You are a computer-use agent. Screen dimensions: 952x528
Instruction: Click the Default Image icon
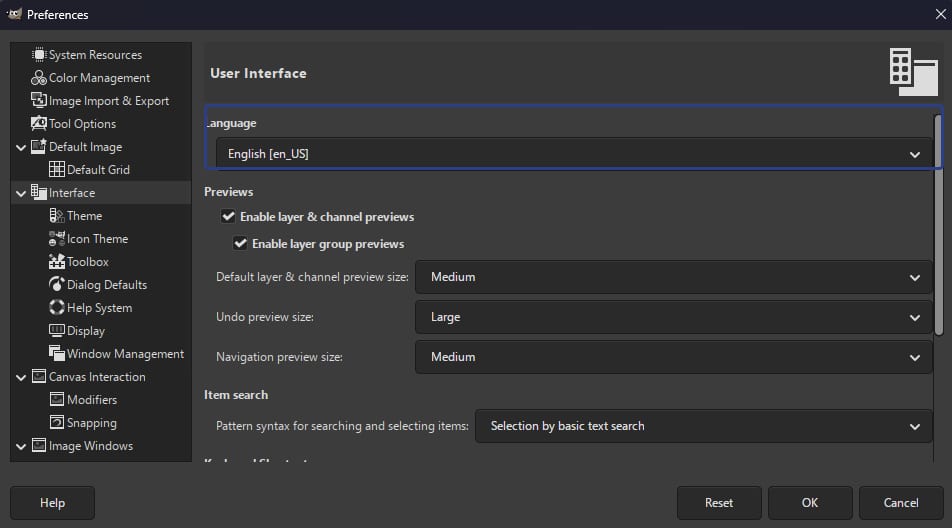[39, 146]
